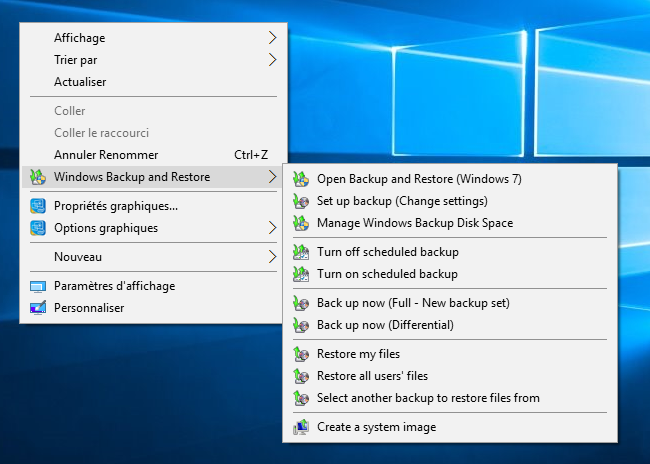
Task: Click the icon beside Restore my files
Action: tap(301, 354)
